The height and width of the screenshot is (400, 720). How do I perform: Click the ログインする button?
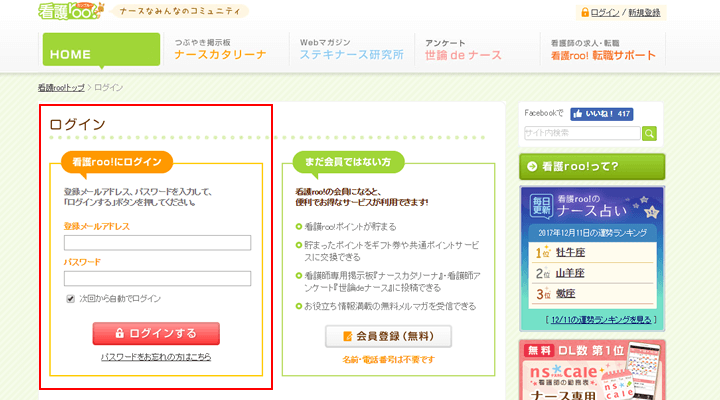(156, 333)
